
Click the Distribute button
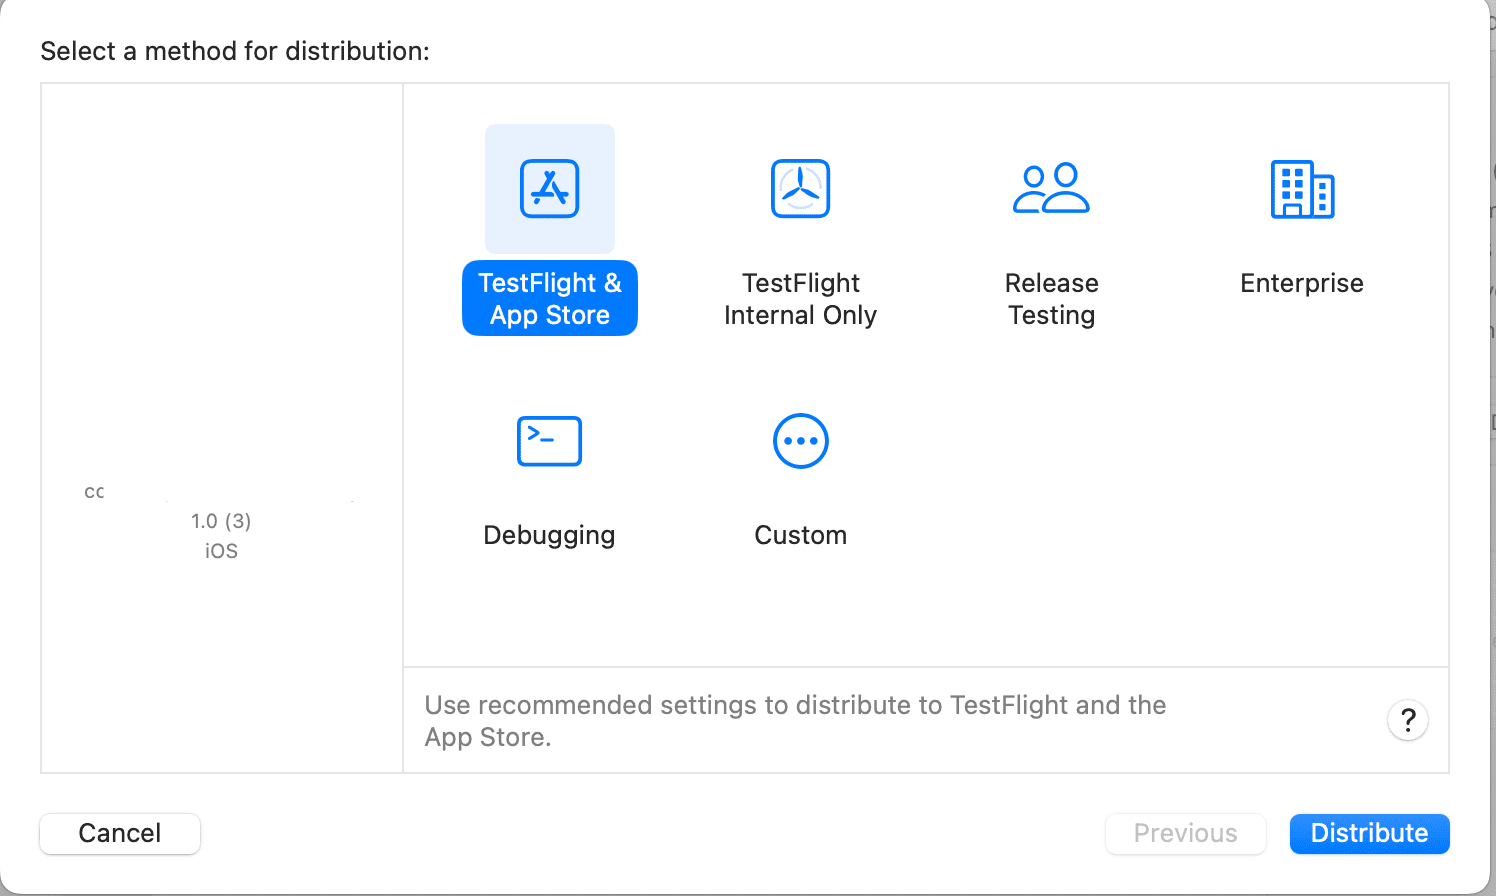click(x=1368, y=833)
